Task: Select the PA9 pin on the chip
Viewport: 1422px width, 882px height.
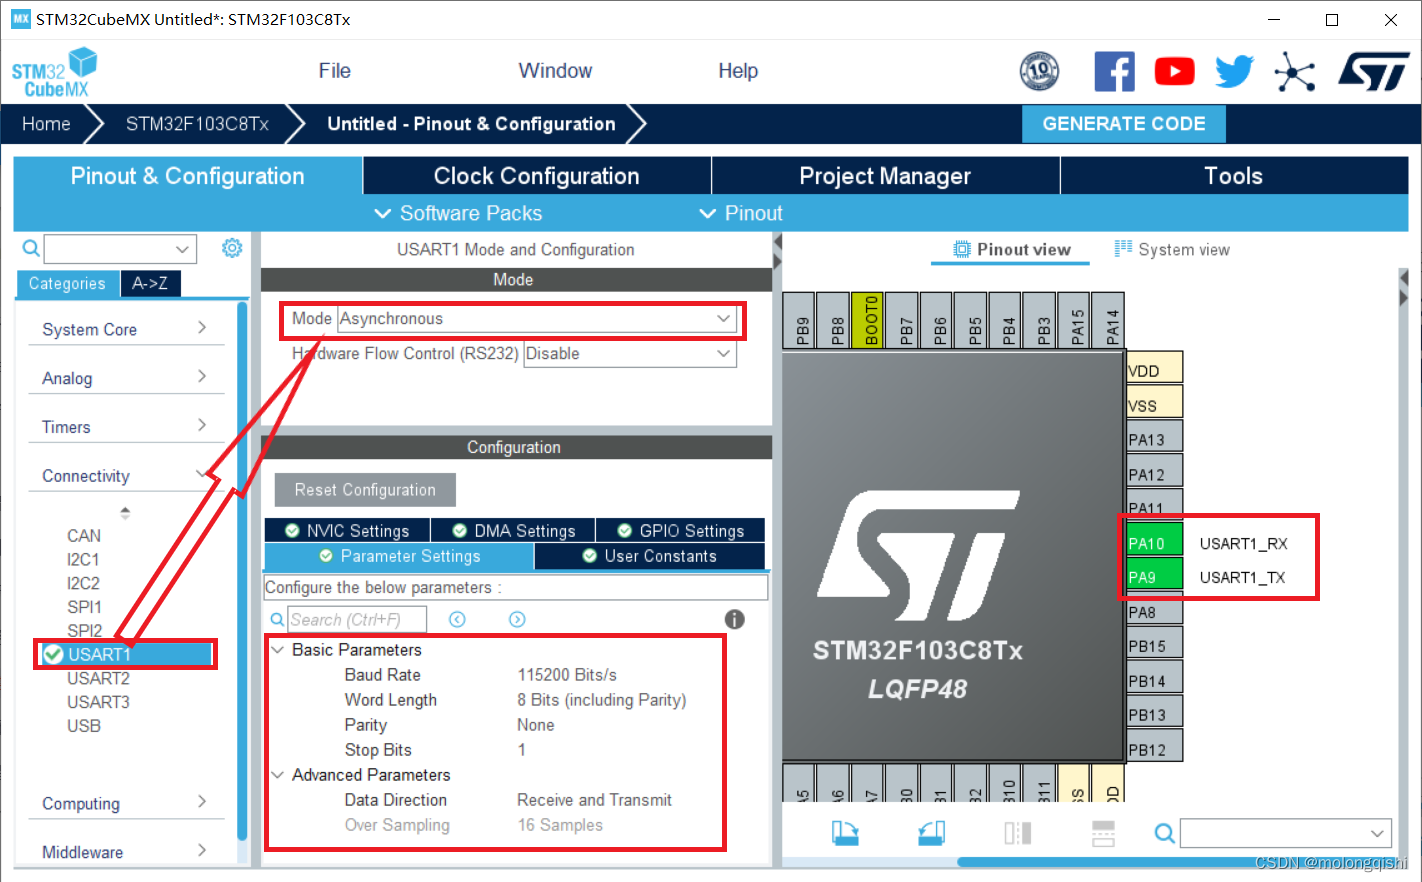Action: [x=1154, y=576]
